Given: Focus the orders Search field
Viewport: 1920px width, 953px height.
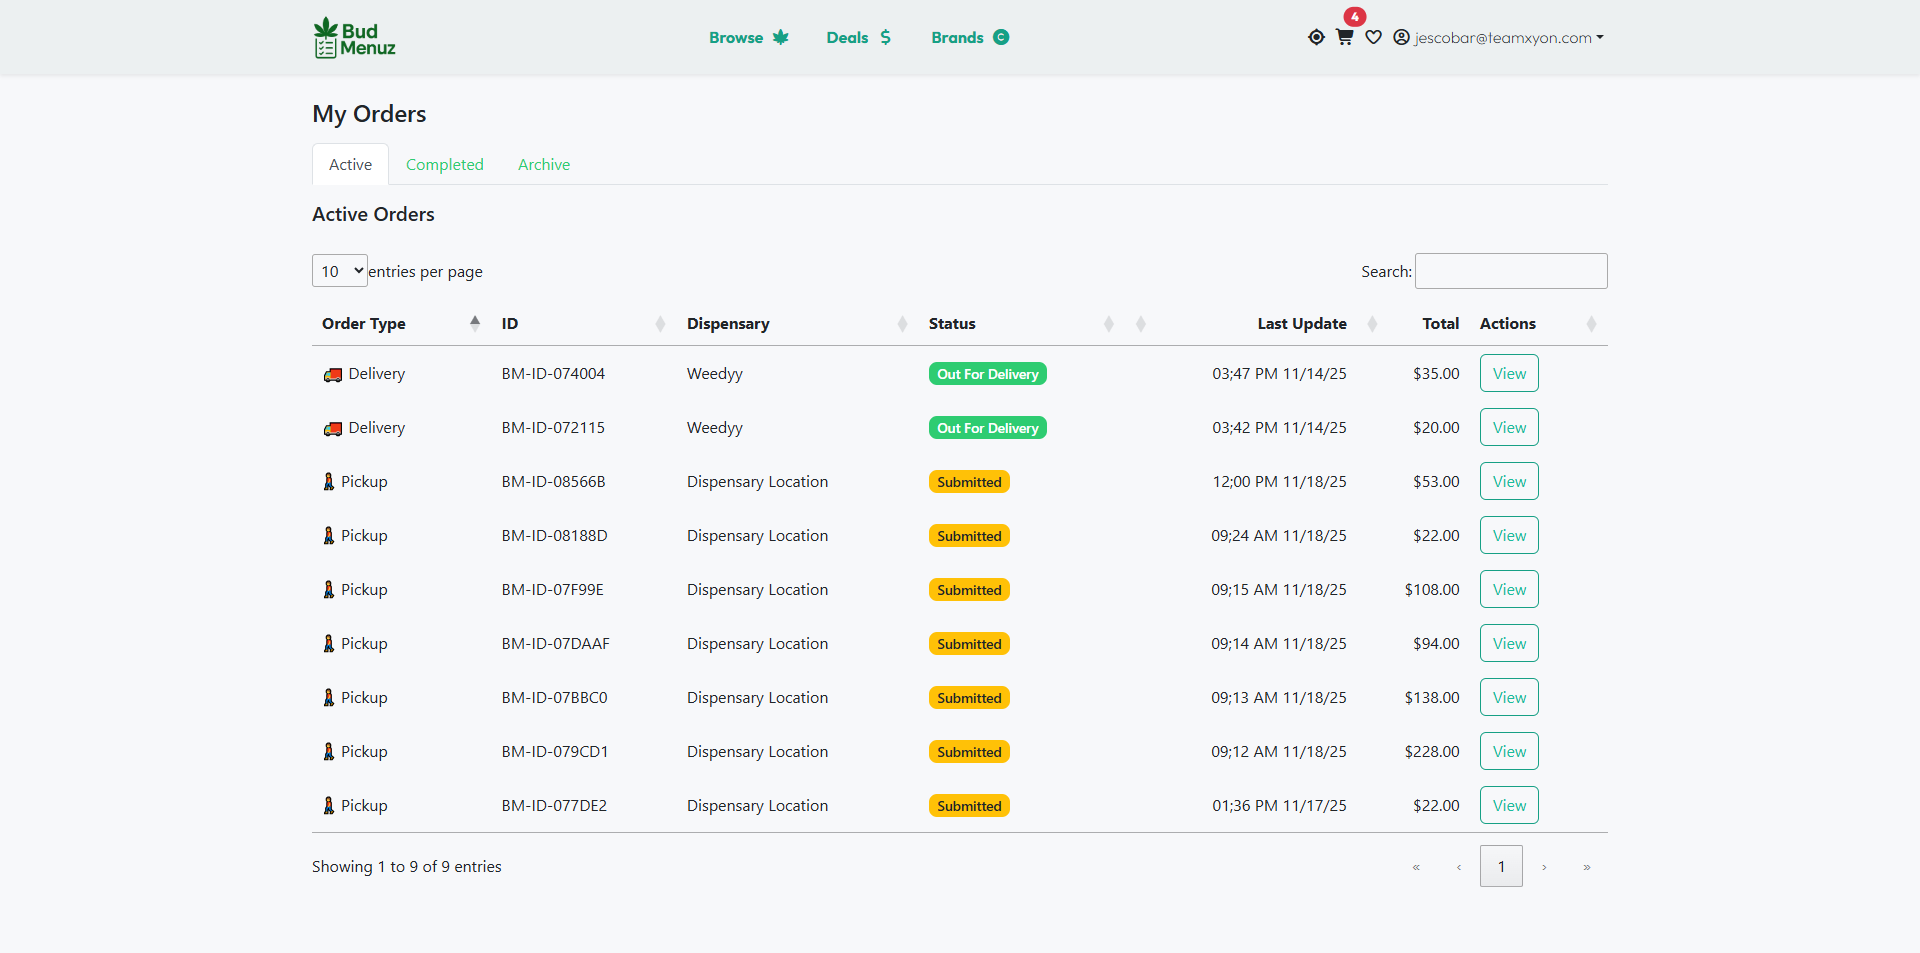Looking at the screenshot, I should pyautogui.click(x=1510, y=271).
